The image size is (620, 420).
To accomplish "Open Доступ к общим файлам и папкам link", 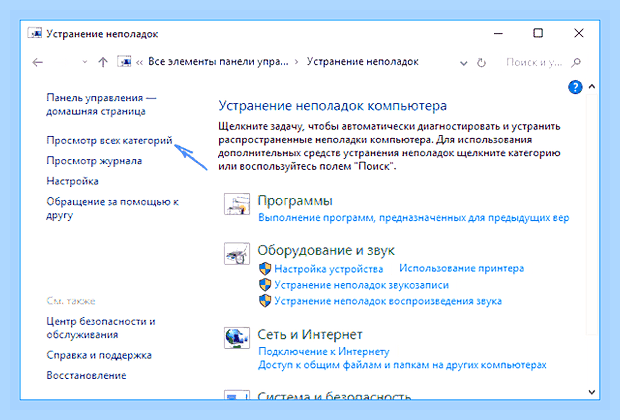I will coord(402,365).
